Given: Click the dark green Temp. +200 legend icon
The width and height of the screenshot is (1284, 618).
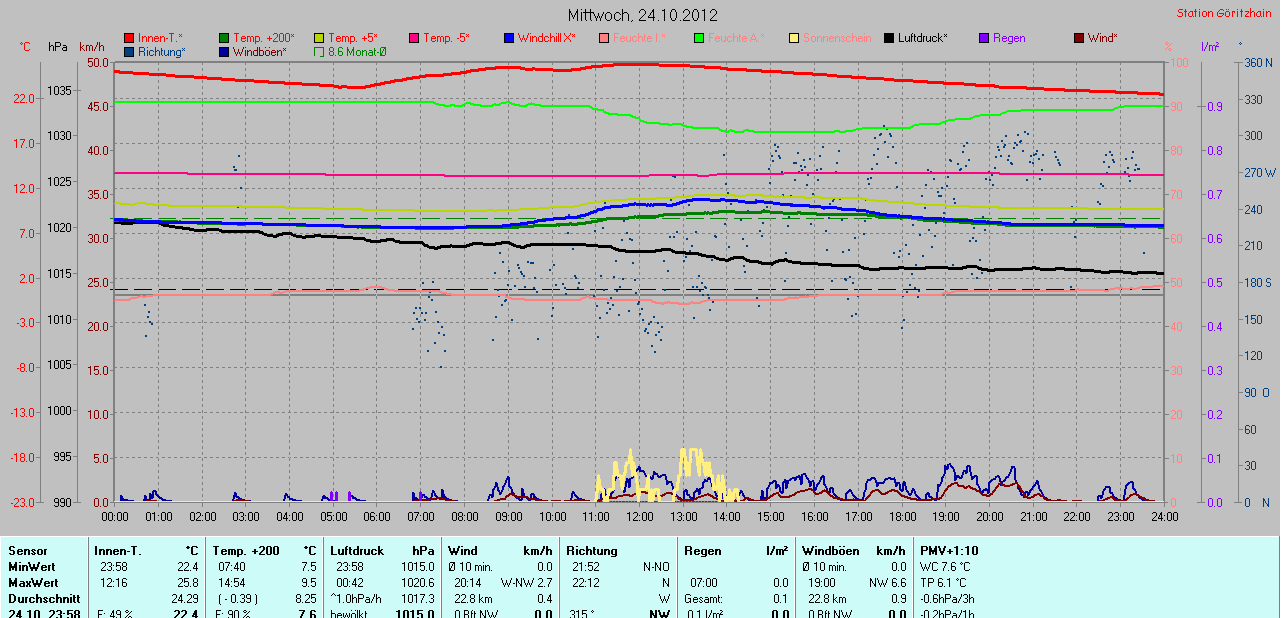Looking at the screenshot, I should pos(224,38).
